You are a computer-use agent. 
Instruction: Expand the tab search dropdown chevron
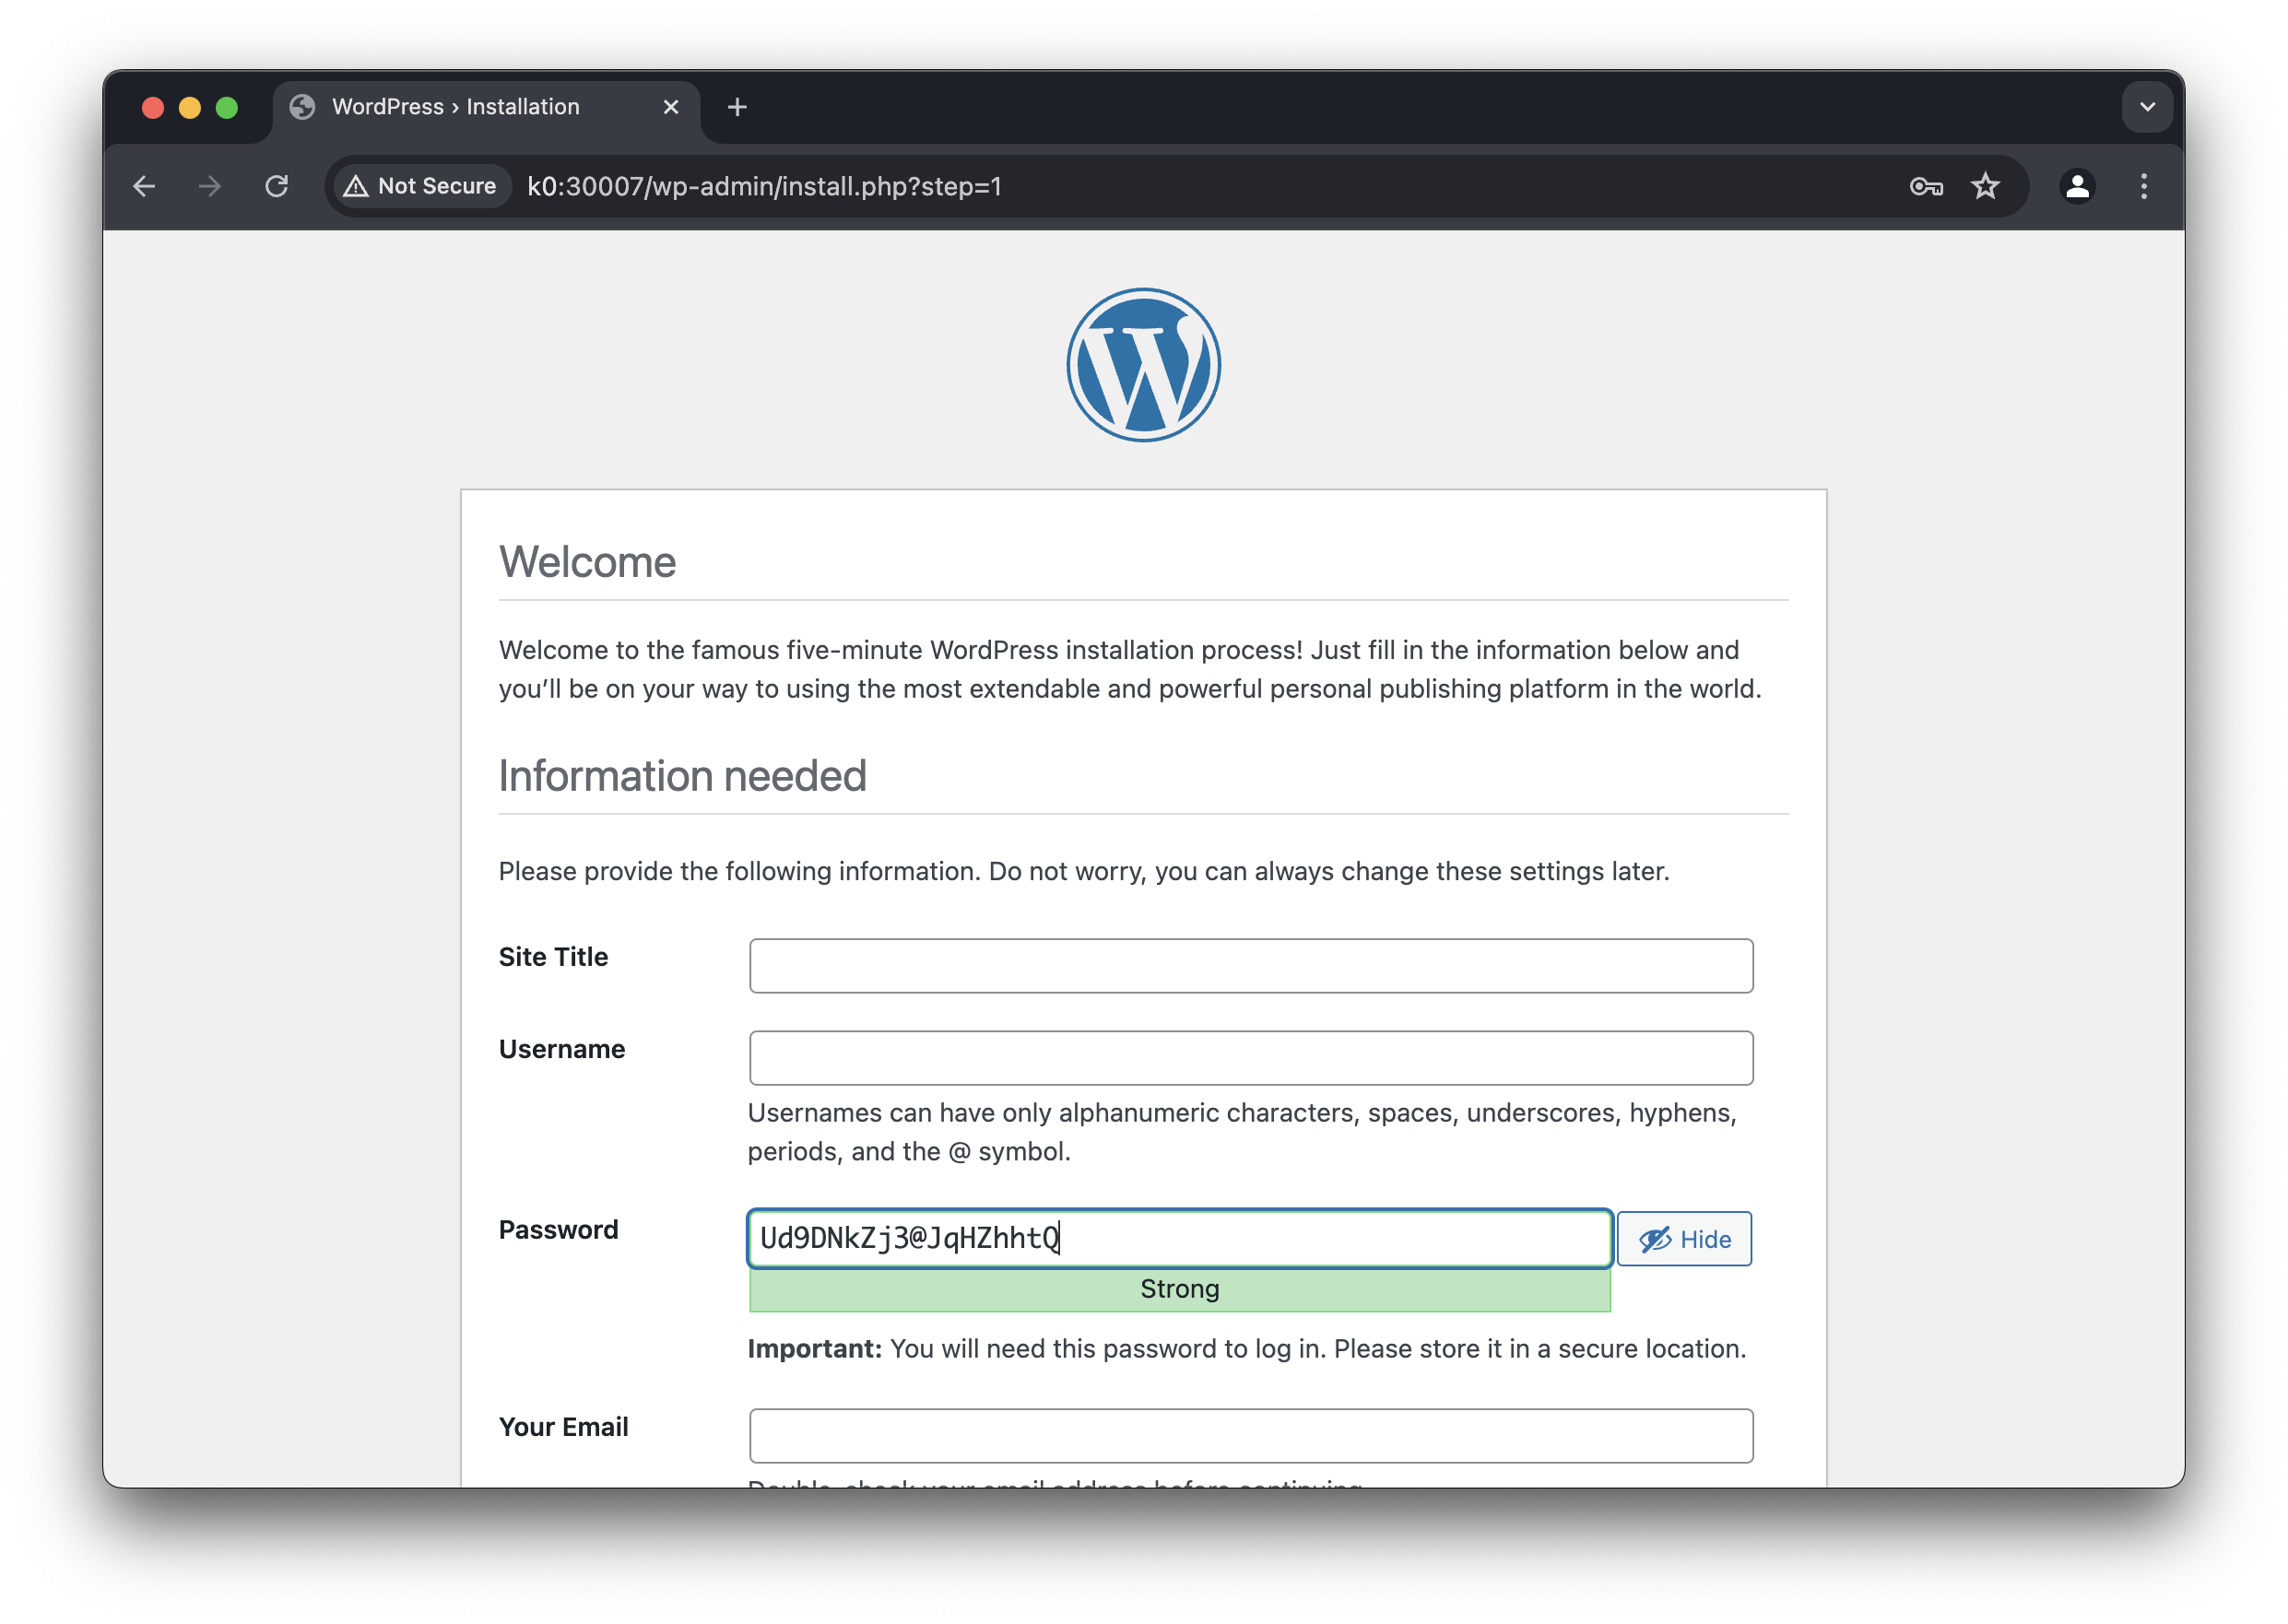2146,107
